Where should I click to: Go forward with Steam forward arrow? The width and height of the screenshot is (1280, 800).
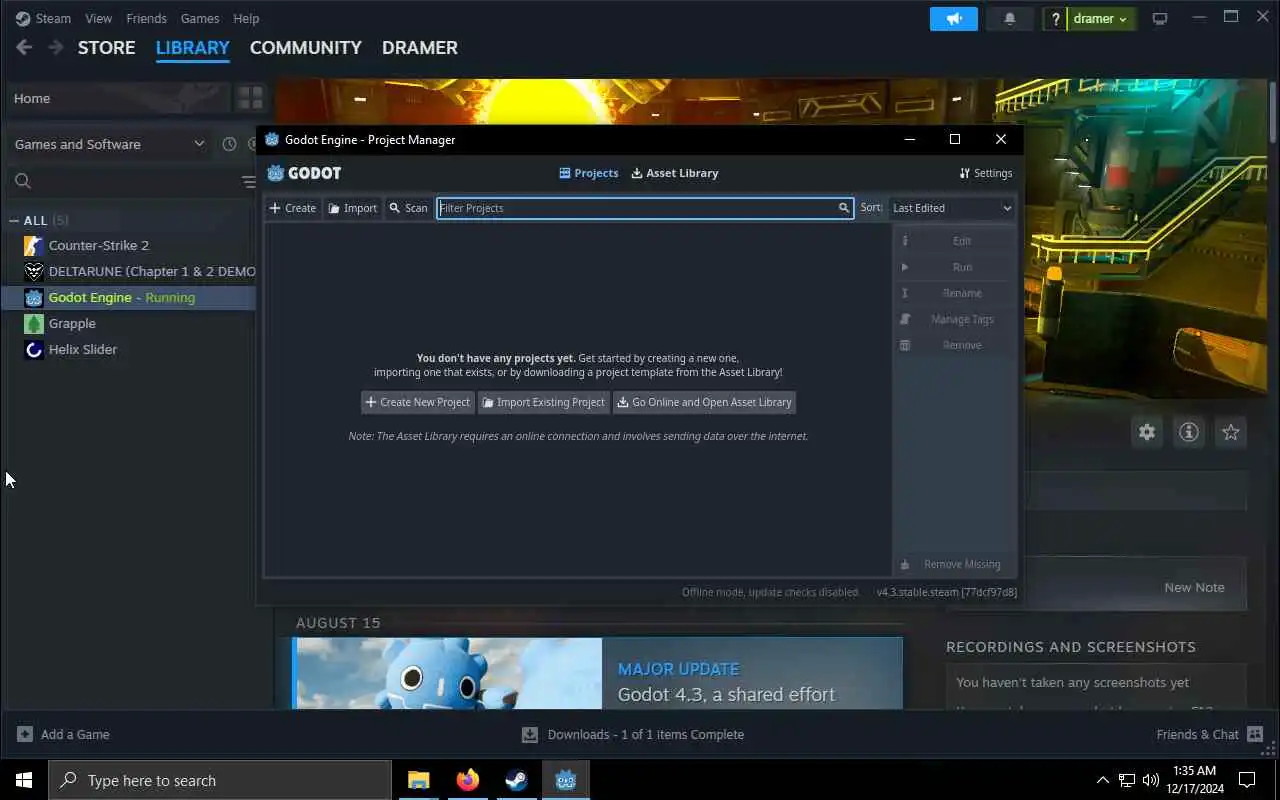(56, 47)
